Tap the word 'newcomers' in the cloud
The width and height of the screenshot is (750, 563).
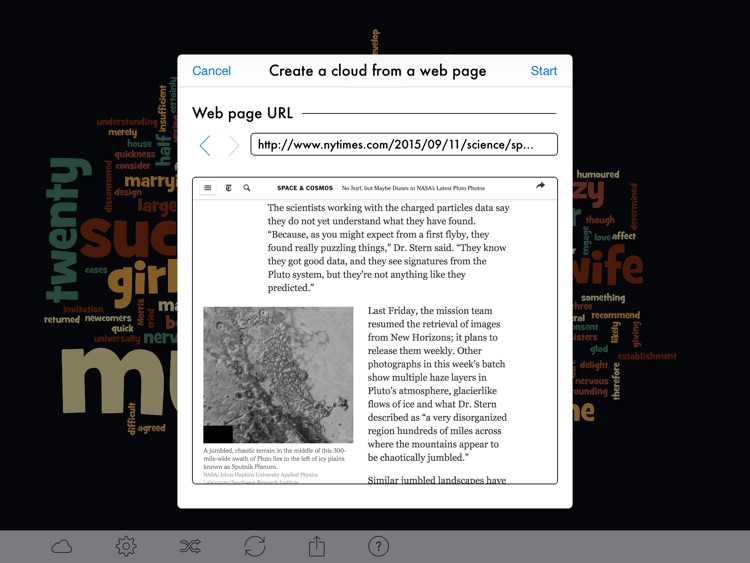[108, 318]
